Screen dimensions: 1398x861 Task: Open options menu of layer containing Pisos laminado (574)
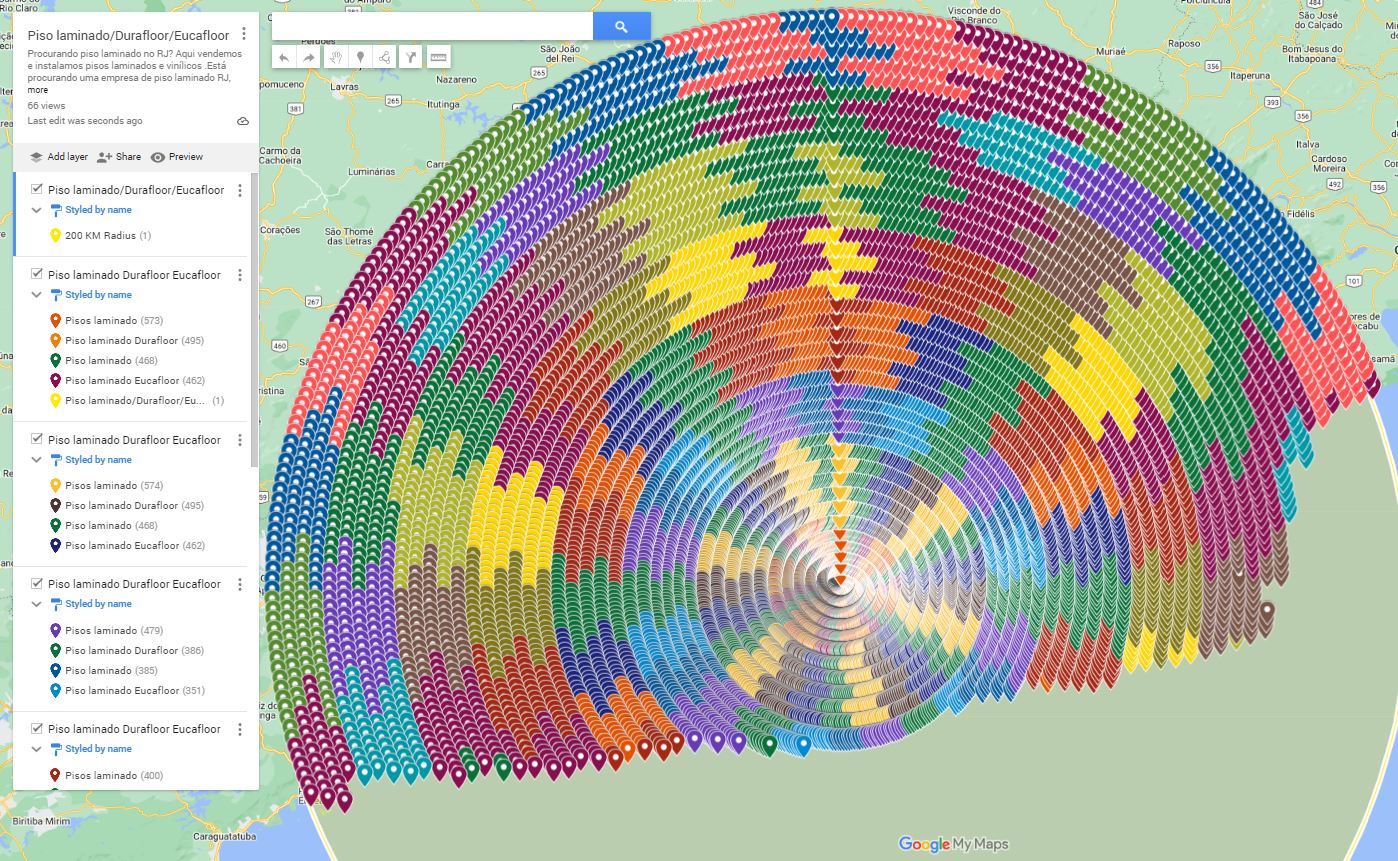[240, 440]
